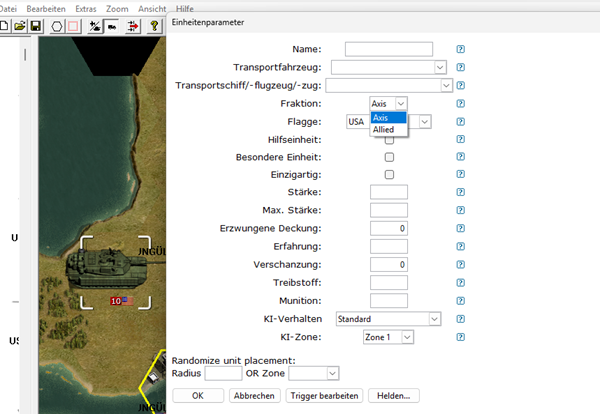Show help for the Name field
The image size is (600, 414).
coord(460,49)
